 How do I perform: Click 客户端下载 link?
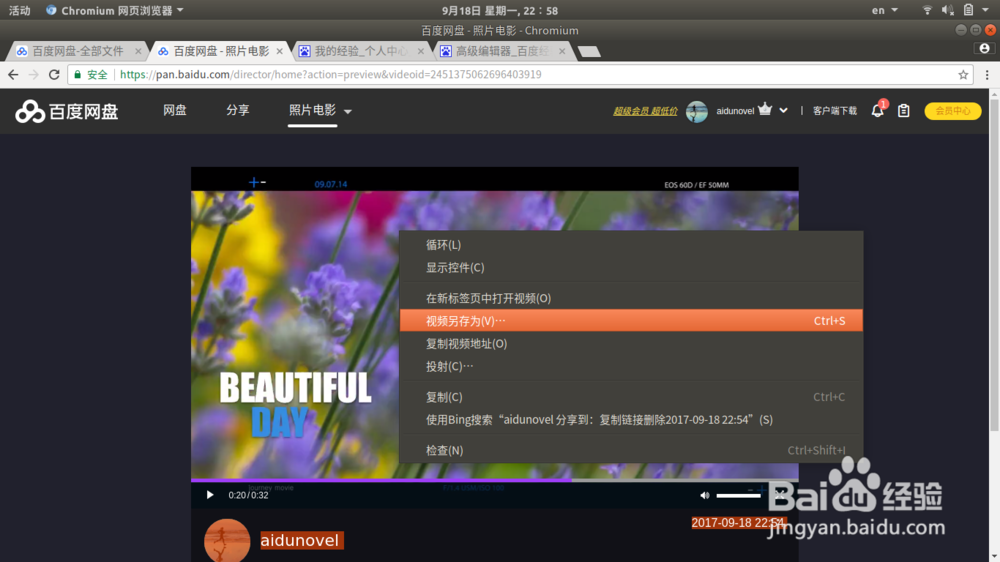[x=835, y=111]
